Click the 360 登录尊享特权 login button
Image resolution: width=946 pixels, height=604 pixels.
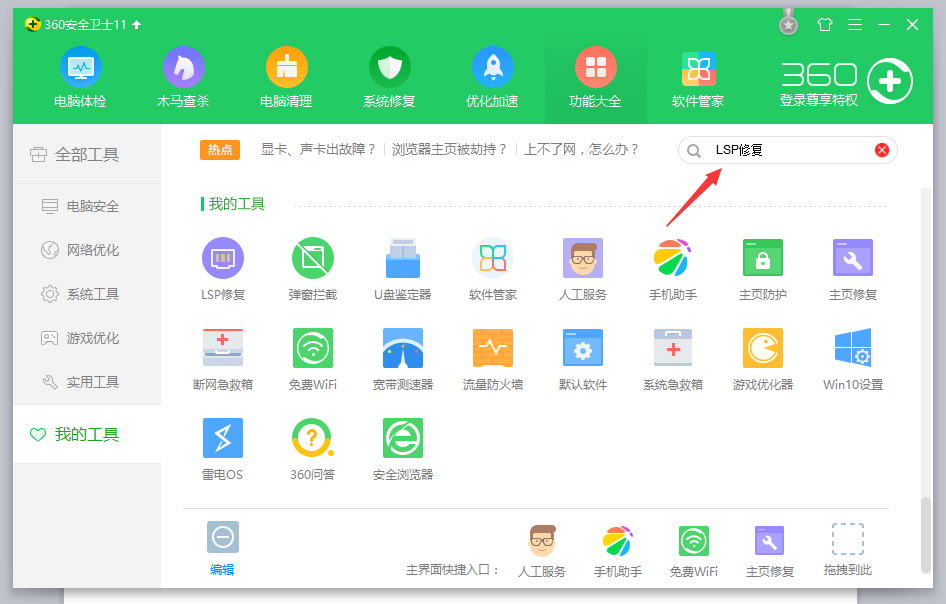pos(846,82)
